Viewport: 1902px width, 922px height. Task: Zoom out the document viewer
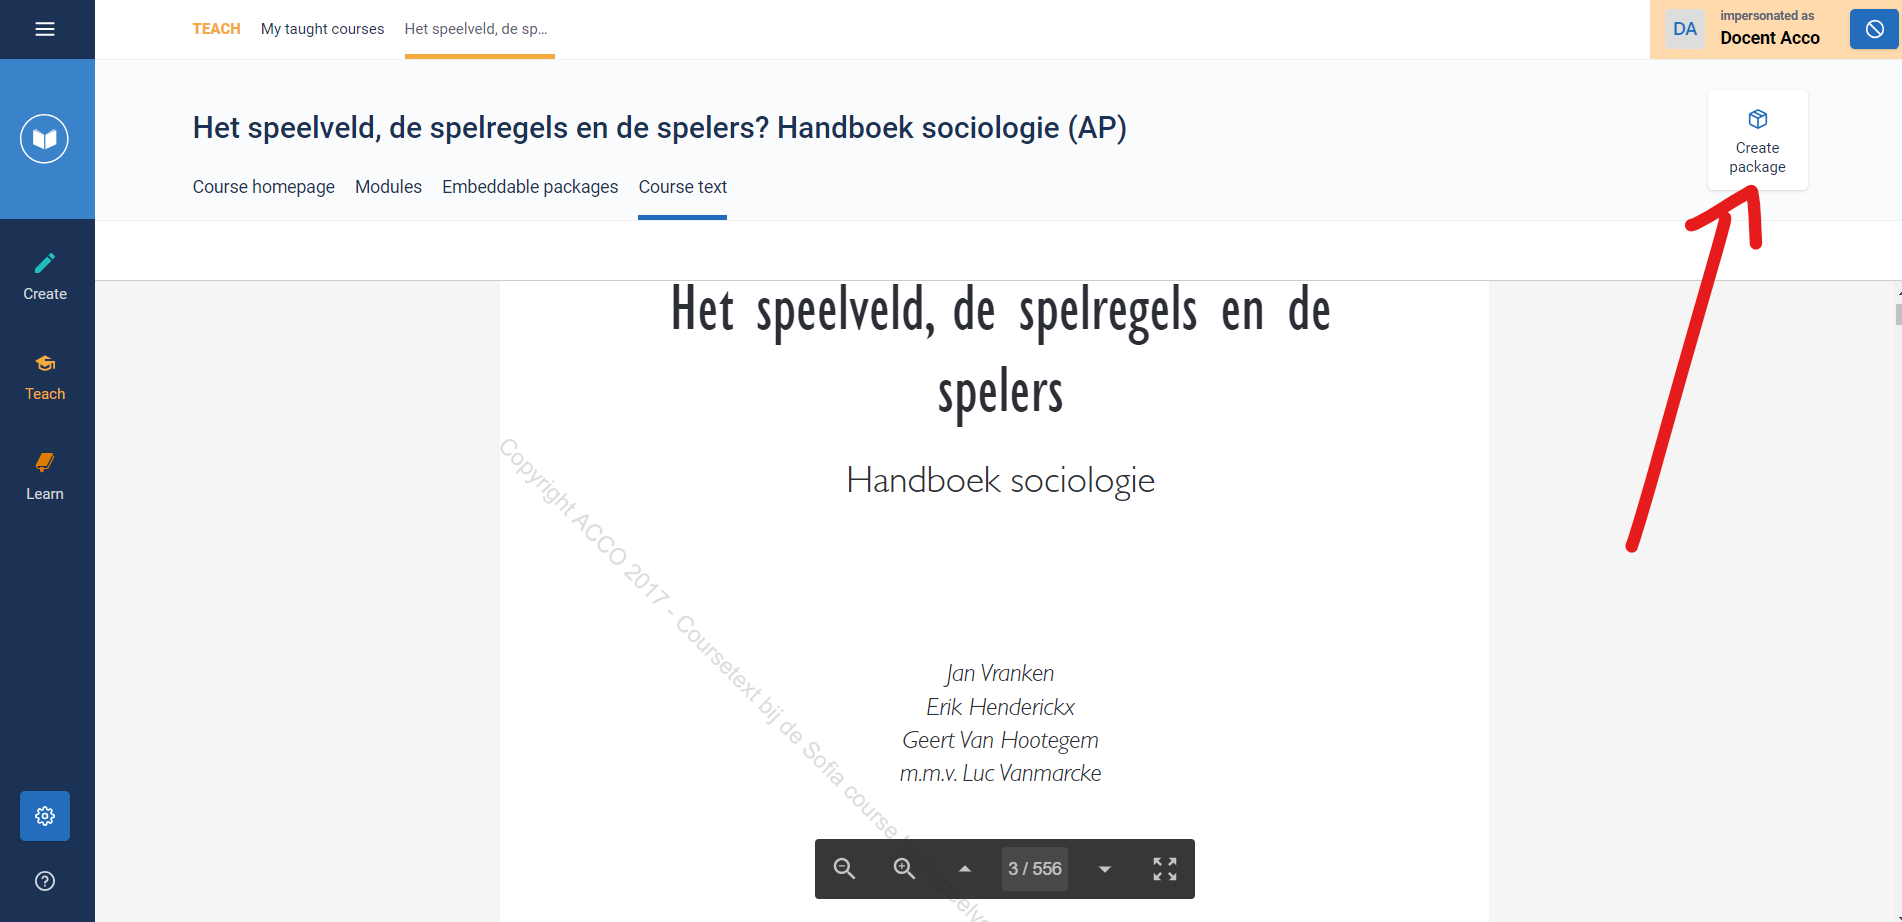coord(845,869)
